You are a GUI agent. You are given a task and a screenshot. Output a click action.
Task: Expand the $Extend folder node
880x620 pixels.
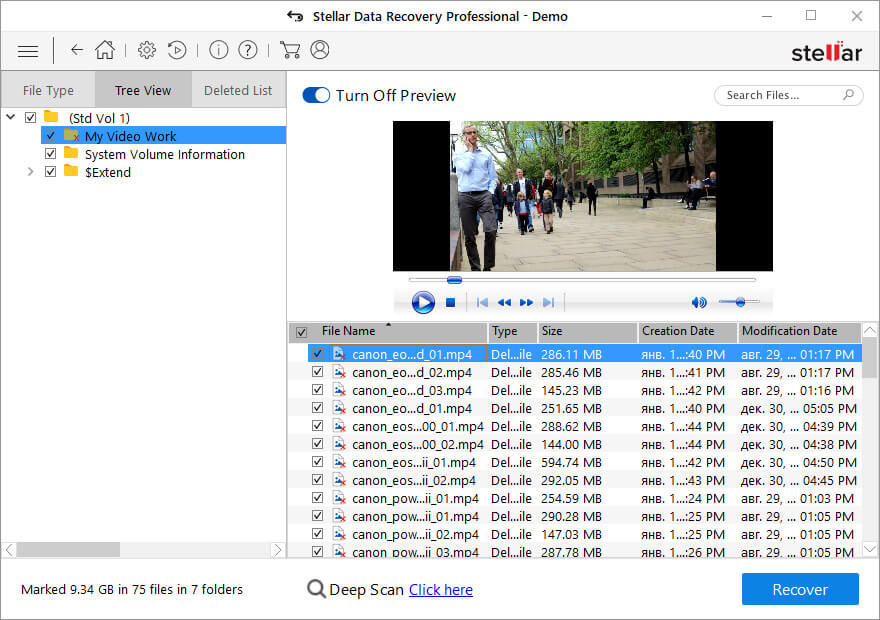[x=31, y=171]
